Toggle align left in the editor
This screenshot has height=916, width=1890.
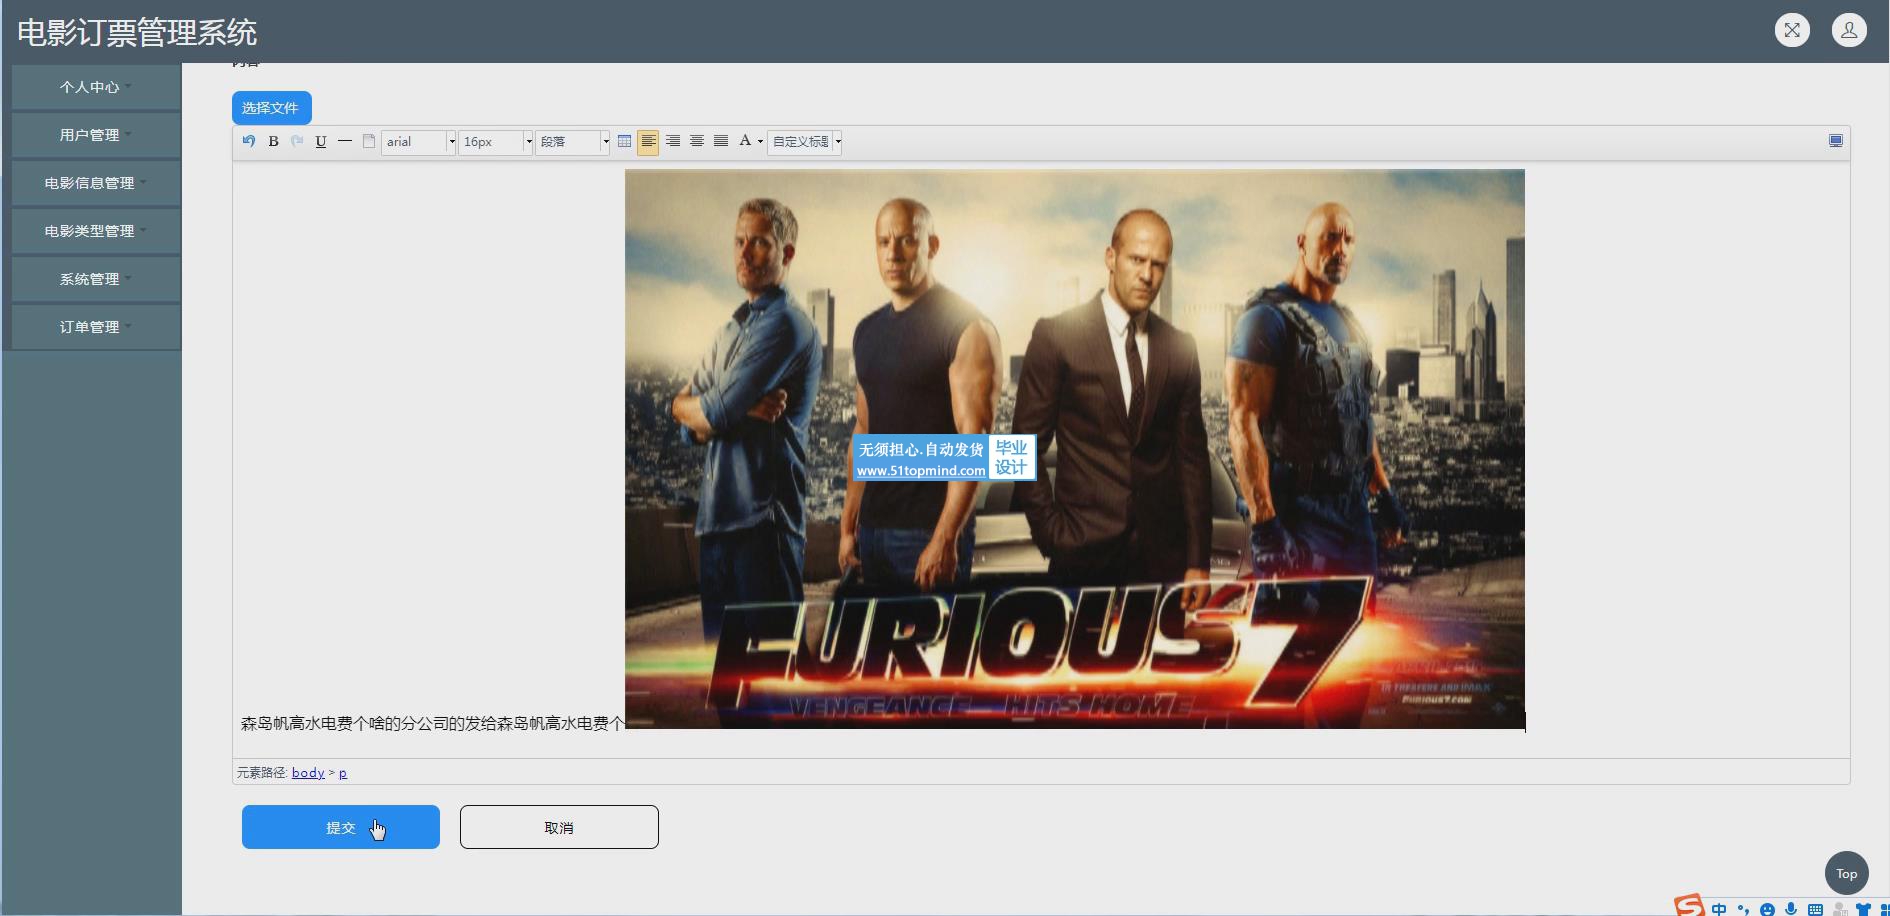click(649, 141)
